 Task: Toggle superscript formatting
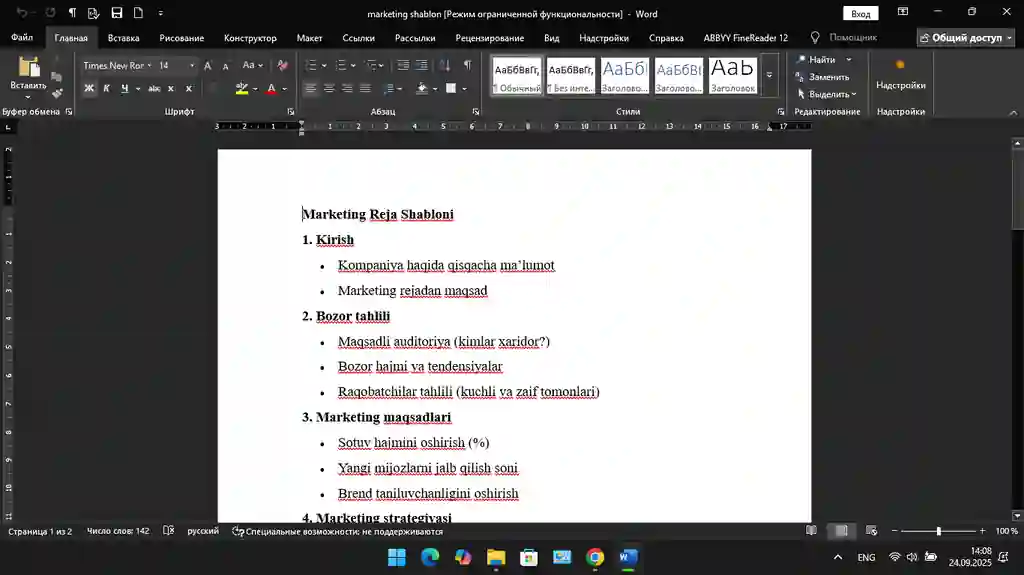pyautogui.click(x=189, y=88)
